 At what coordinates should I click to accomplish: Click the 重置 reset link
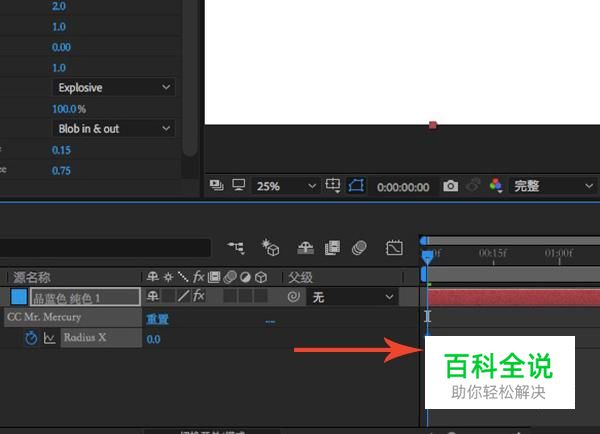[x=157, y=319]
